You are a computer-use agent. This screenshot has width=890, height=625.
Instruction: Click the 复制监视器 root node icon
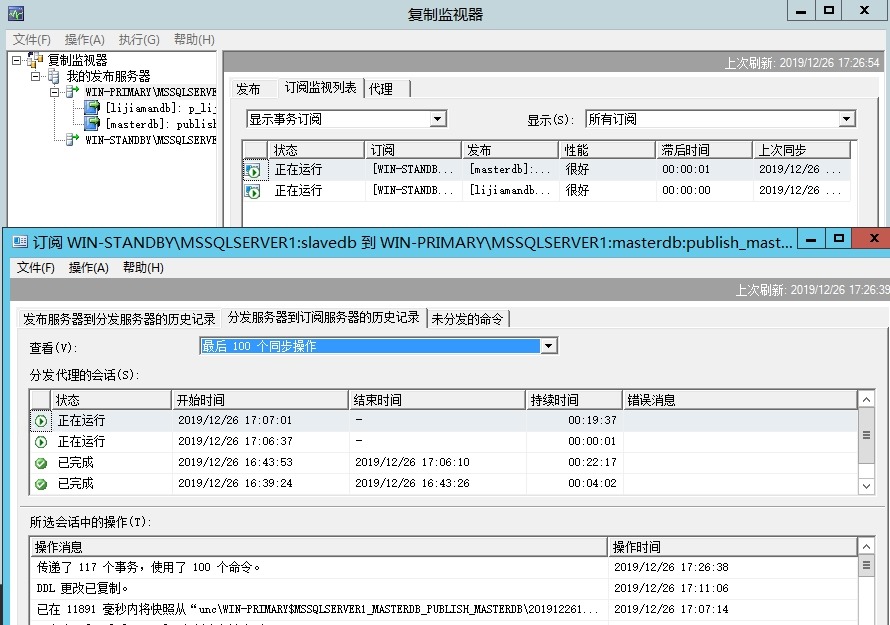coord(37,61)
